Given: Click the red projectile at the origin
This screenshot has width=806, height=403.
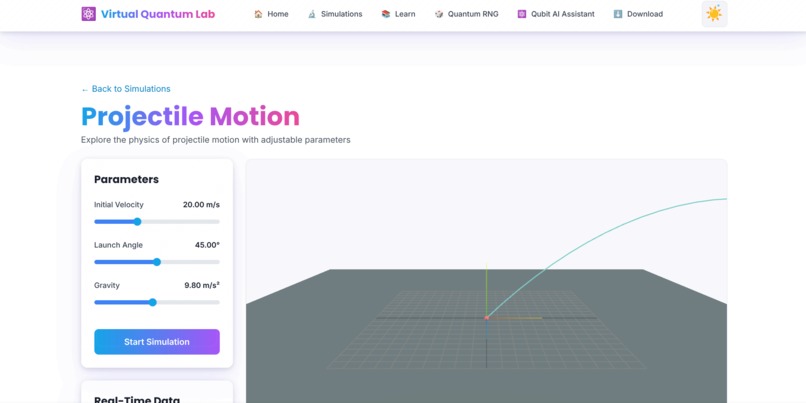Looking at the screenshot, I should pyautogui.click(x=486, y=318).
